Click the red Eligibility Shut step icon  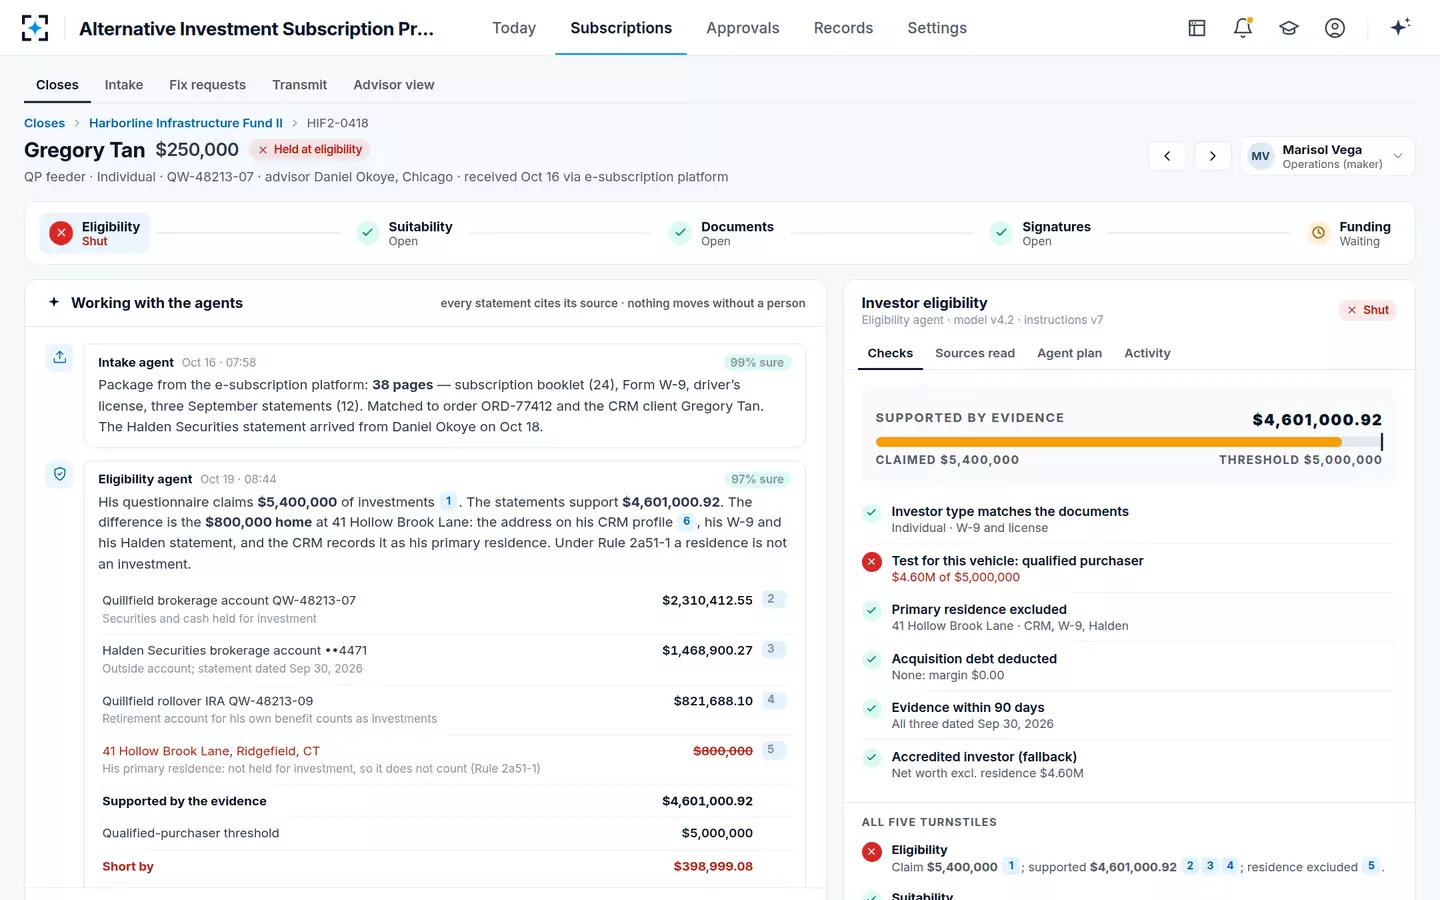(61, 233)
